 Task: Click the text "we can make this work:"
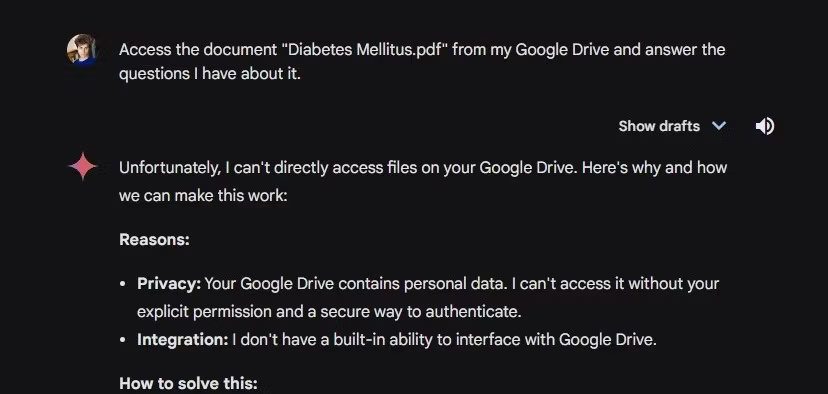(x=203, y=196)
